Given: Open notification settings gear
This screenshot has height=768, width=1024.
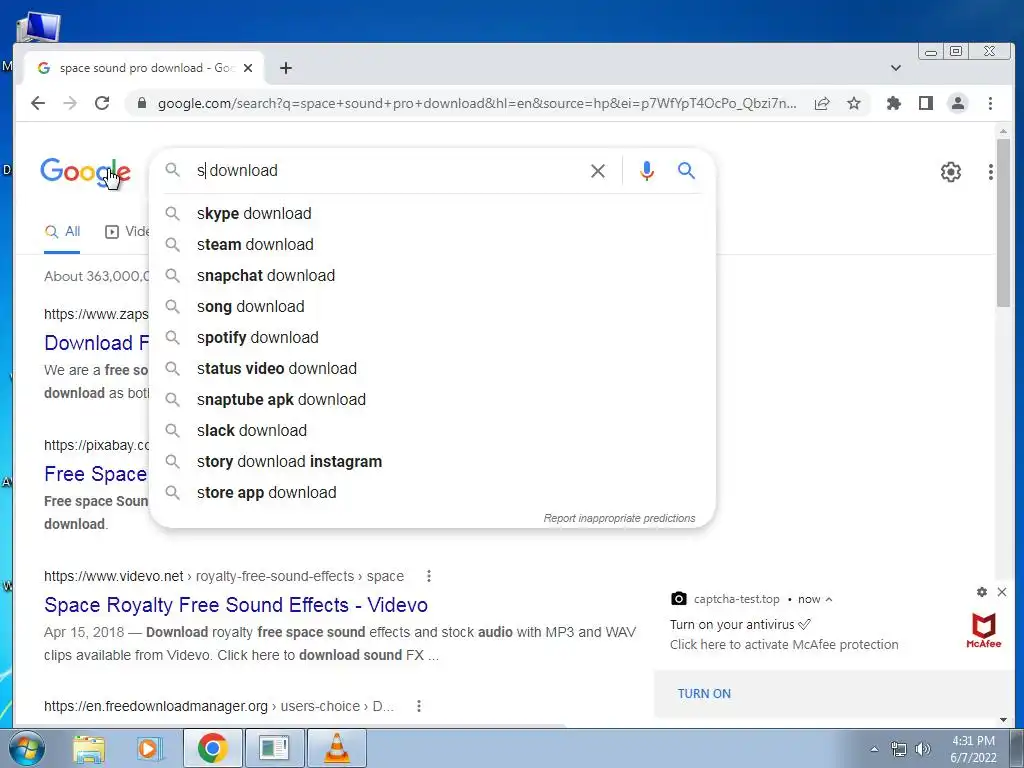Looking at the screenshot, I should [982, 592].
